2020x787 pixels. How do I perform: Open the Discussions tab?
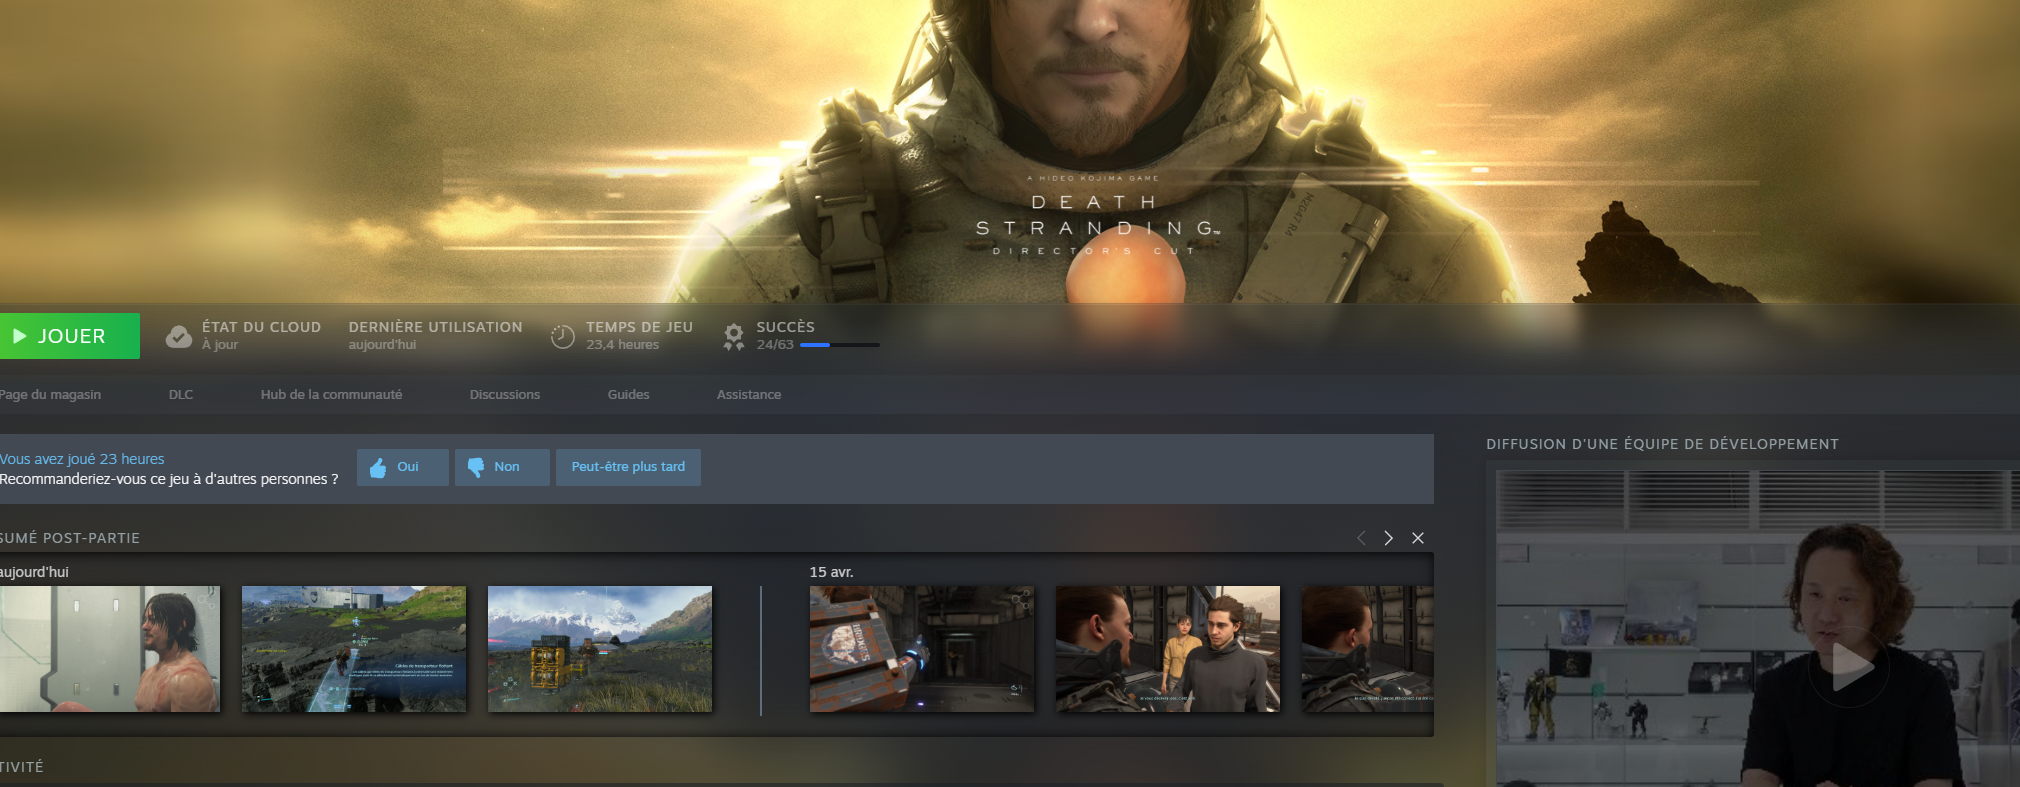click(505, 395)
